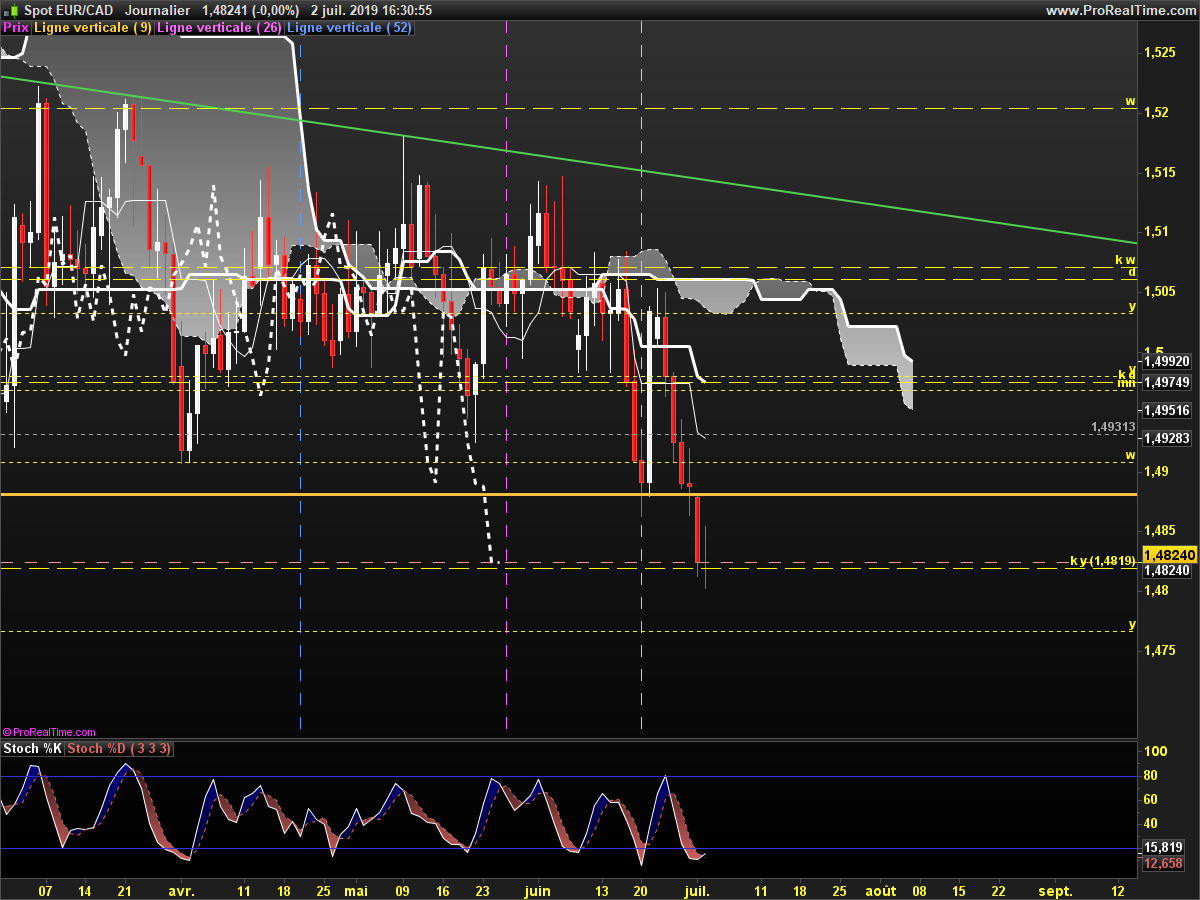Click the 23 date axis label
The image size is (1200, 900).
point(483,890)
